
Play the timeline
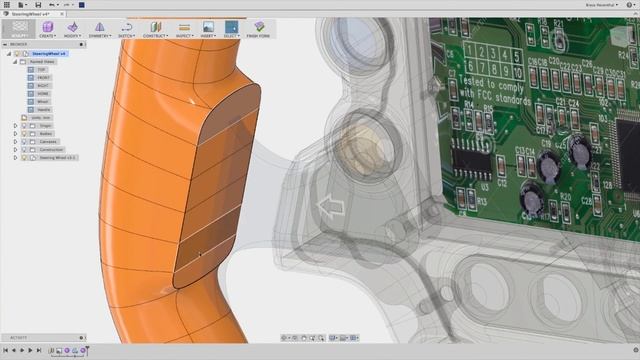click(x=22, y=350)
